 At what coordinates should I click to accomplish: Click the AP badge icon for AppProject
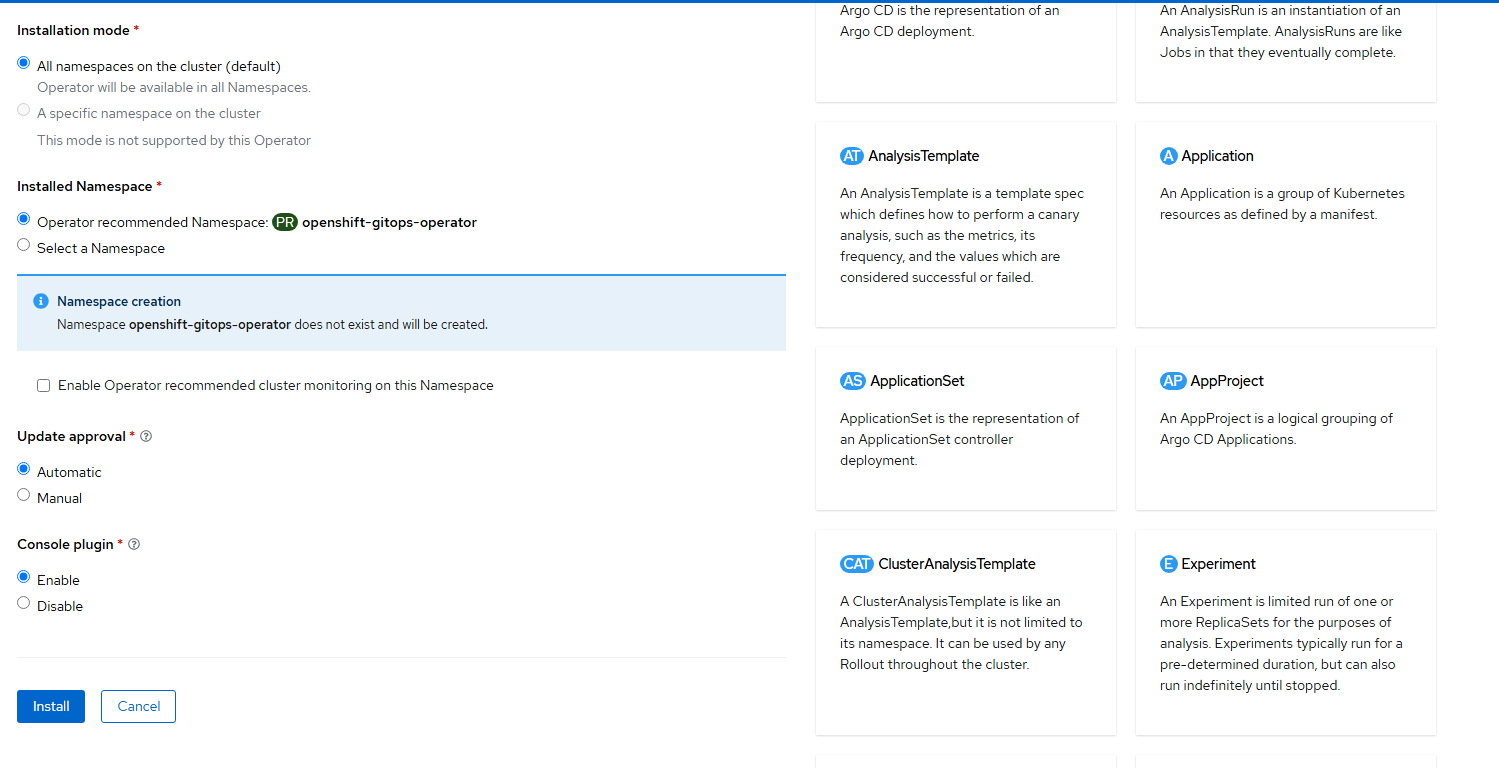coord(1173,381)
